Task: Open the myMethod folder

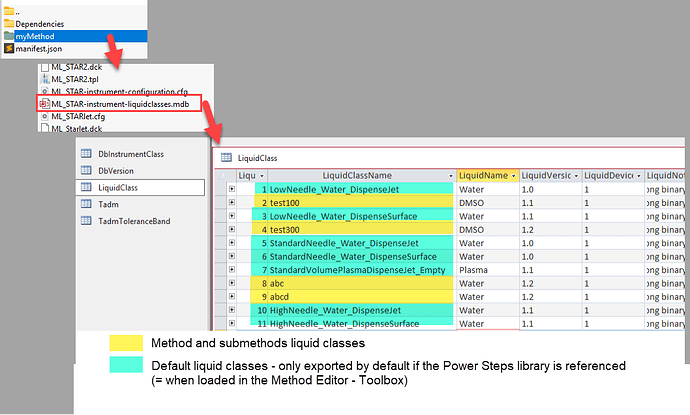Action: [33, 35]
